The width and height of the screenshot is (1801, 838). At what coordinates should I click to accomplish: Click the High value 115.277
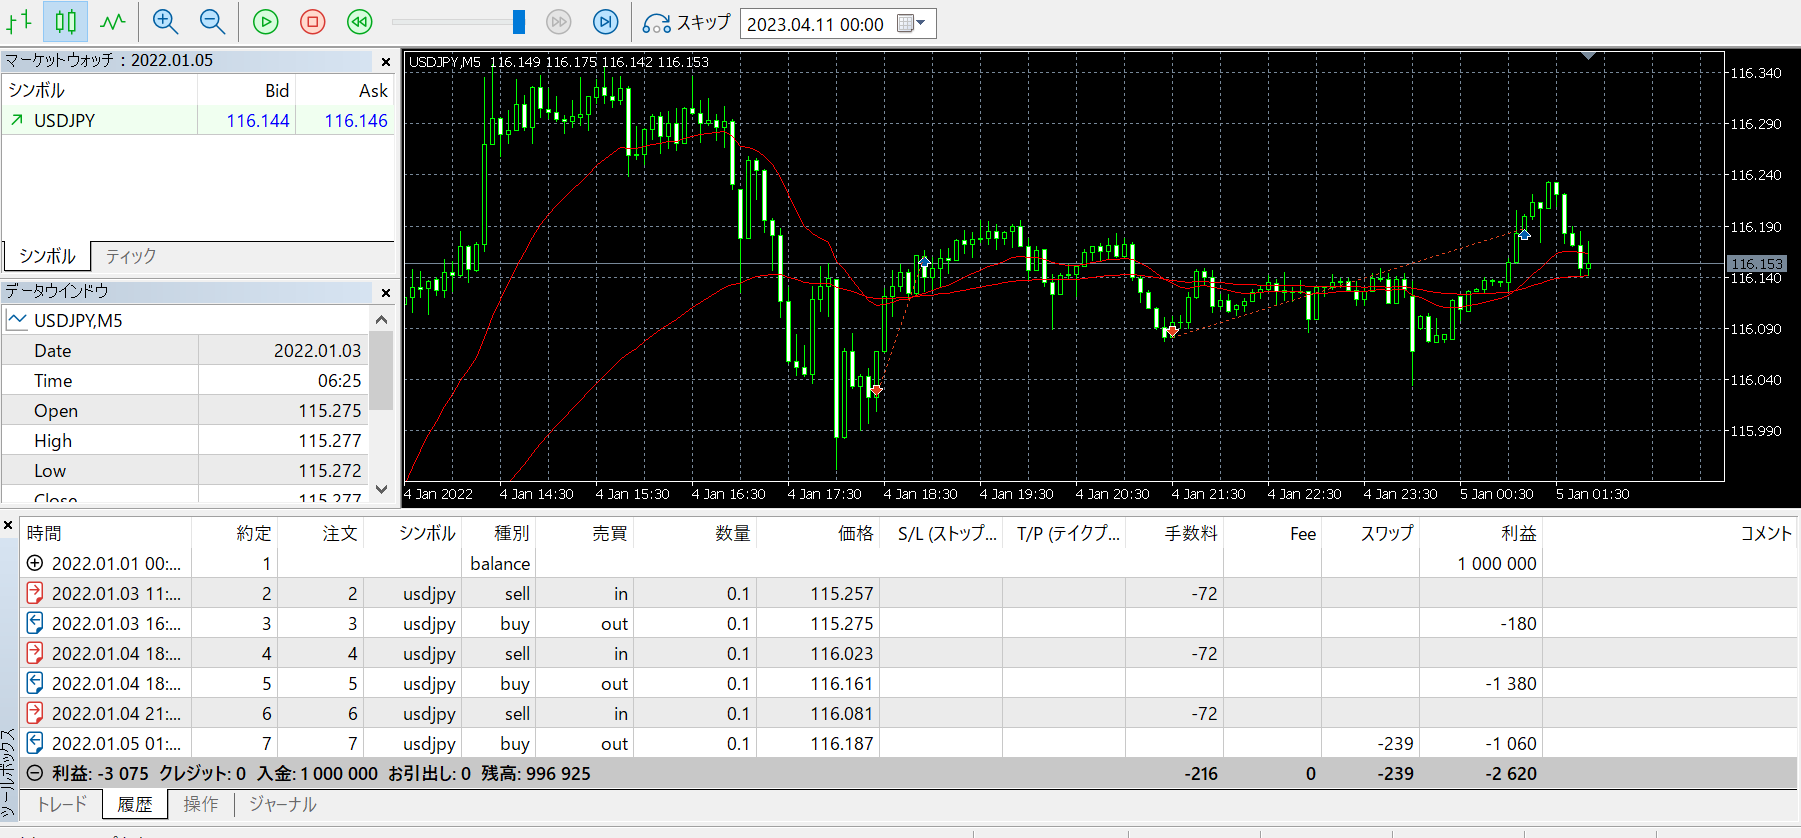click(330, 441)
